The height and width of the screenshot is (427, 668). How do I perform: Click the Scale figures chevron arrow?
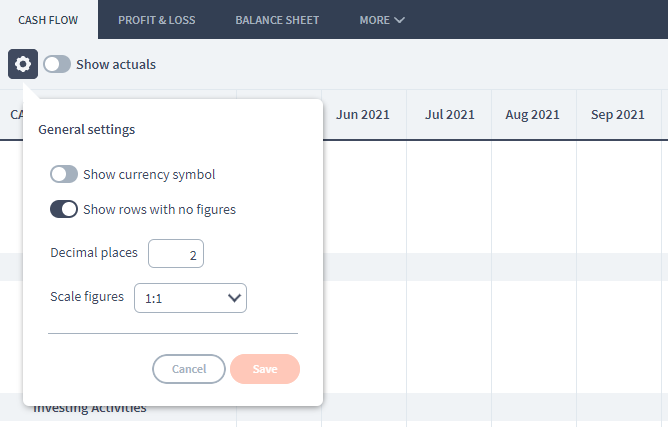(x=234, y=298)
